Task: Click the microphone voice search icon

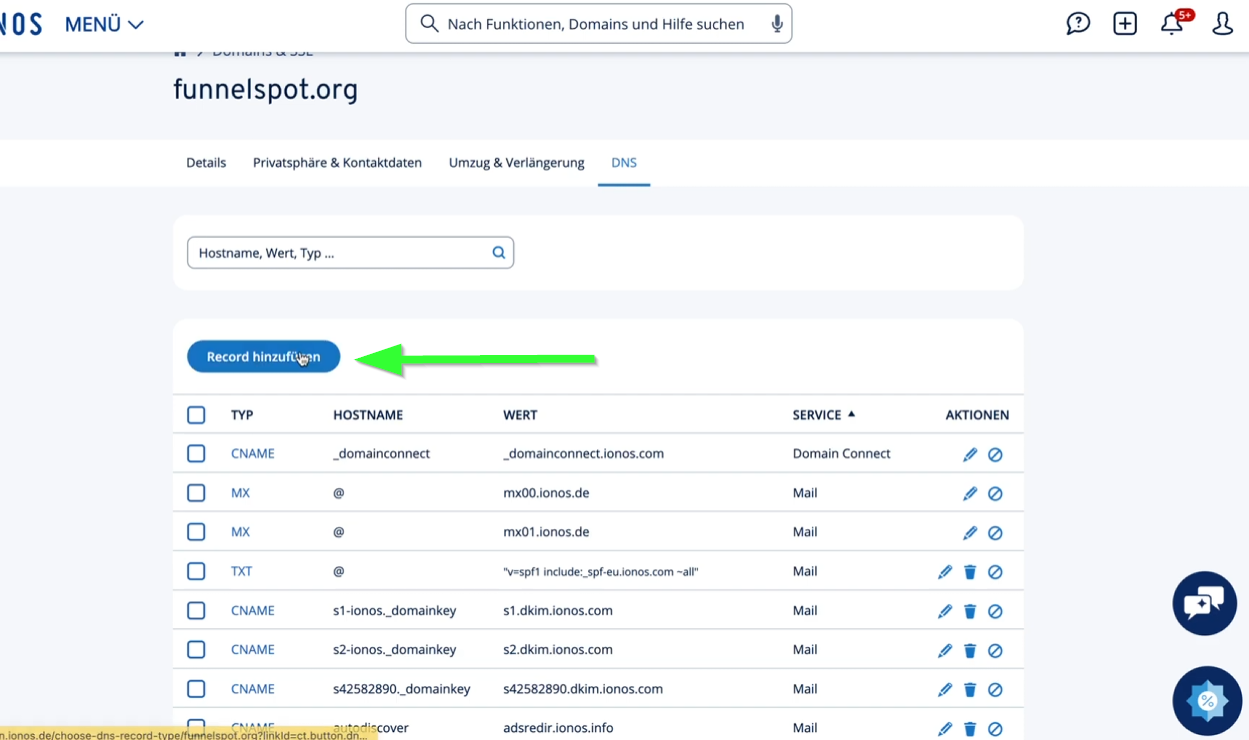Action: (777, 24)
